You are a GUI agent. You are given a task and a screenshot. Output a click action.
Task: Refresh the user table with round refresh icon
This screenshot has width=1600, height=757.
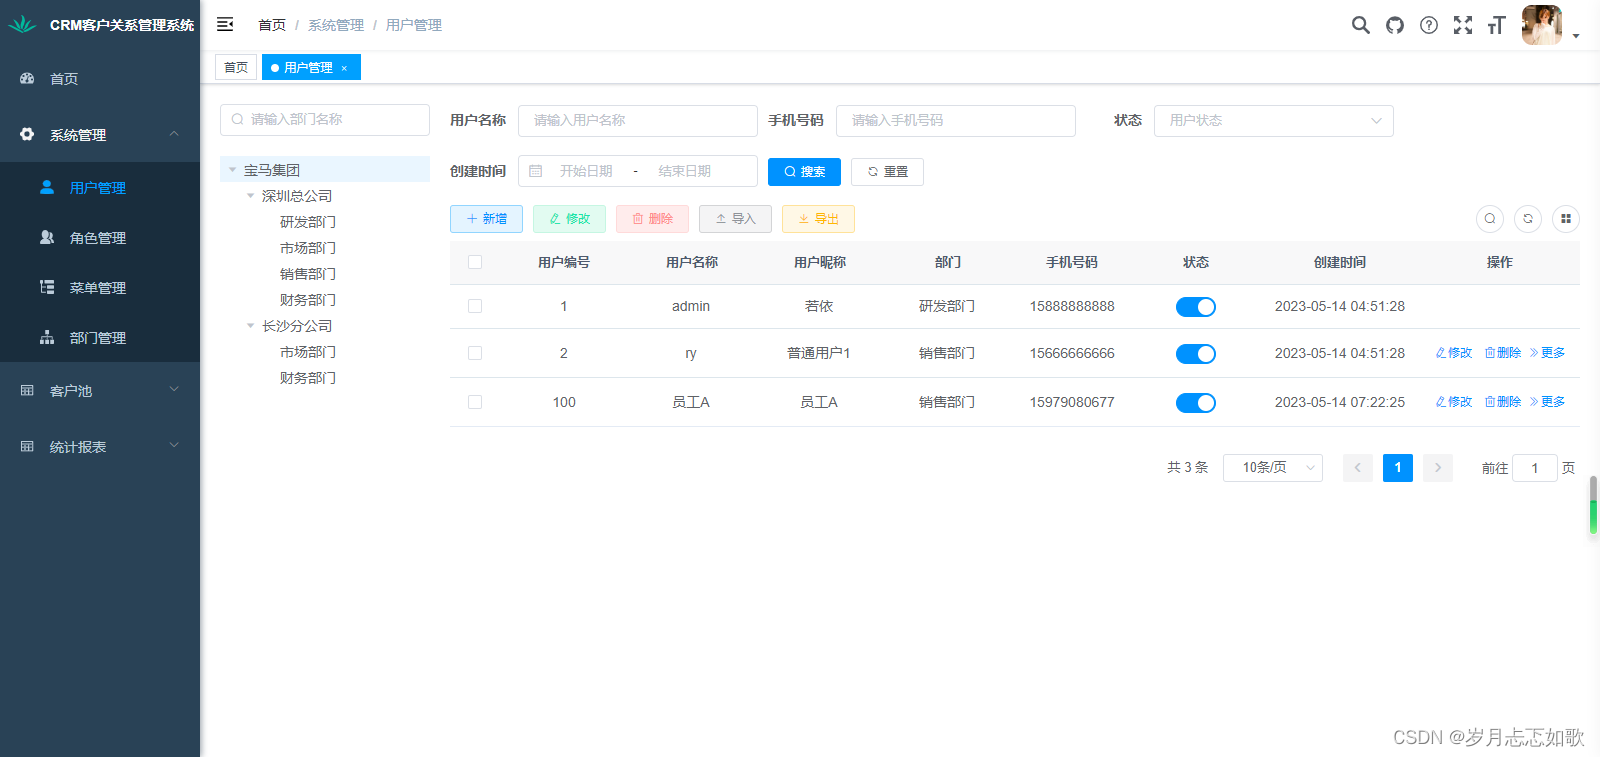pos(1528,219)
